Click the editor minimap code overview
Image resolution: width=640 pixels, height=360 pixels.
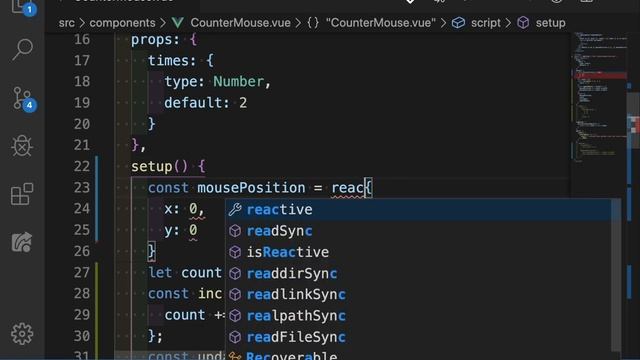pyautogui.click(x=598, y=98)
